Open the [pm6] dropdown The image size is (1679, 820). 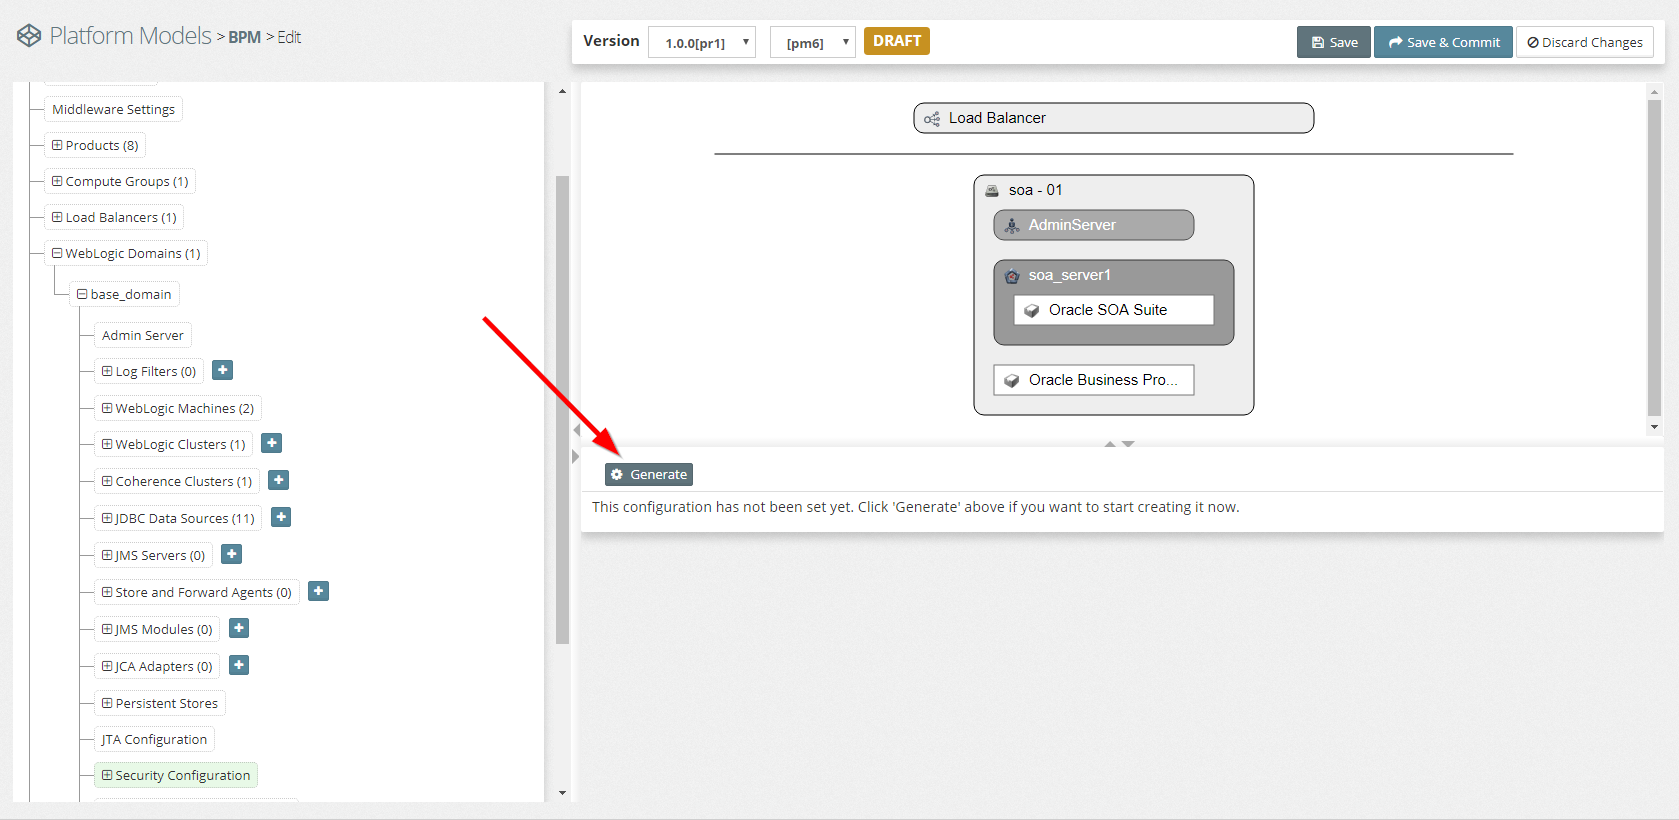point(812,43)
